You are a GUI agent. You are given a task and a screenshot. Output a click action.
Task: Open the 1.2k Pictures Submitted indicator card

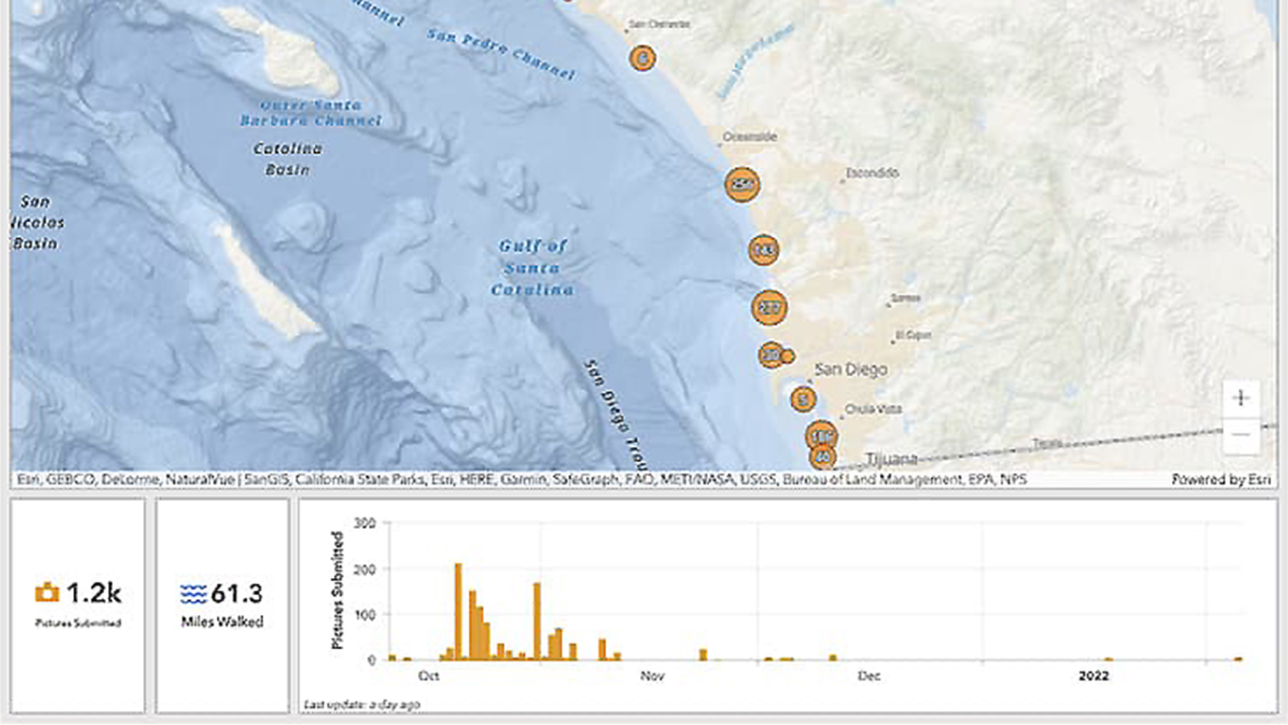click(x=78, y=606)
